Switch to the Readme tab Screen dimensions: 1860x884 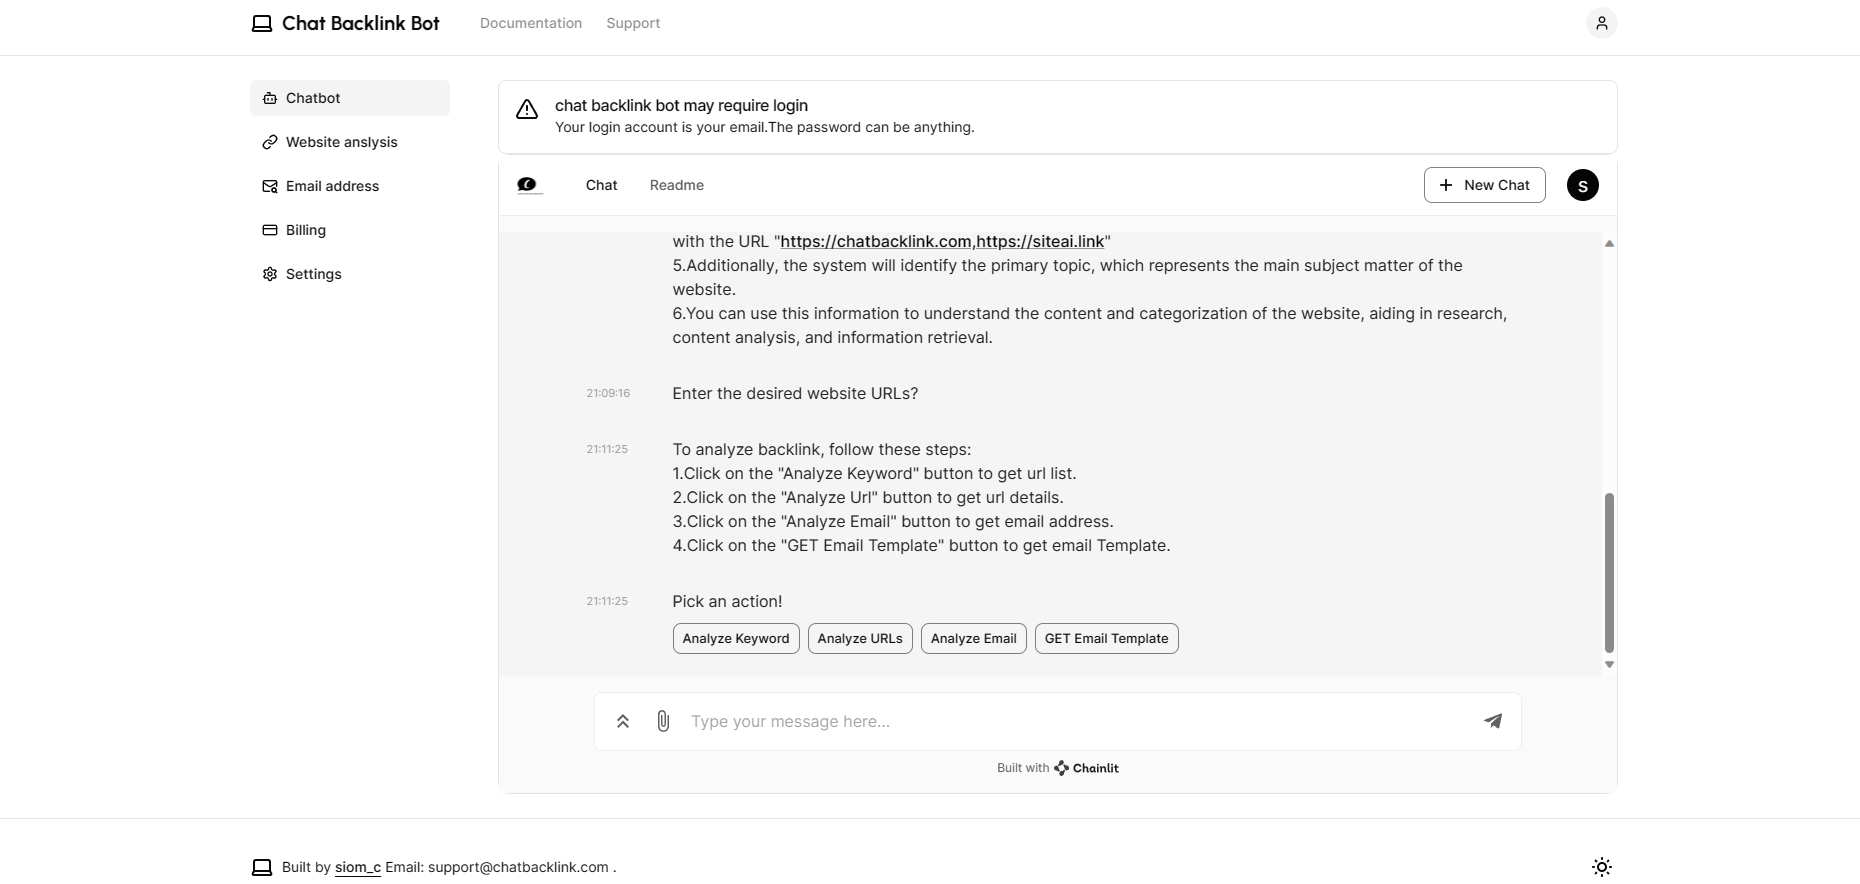(676, 185)
